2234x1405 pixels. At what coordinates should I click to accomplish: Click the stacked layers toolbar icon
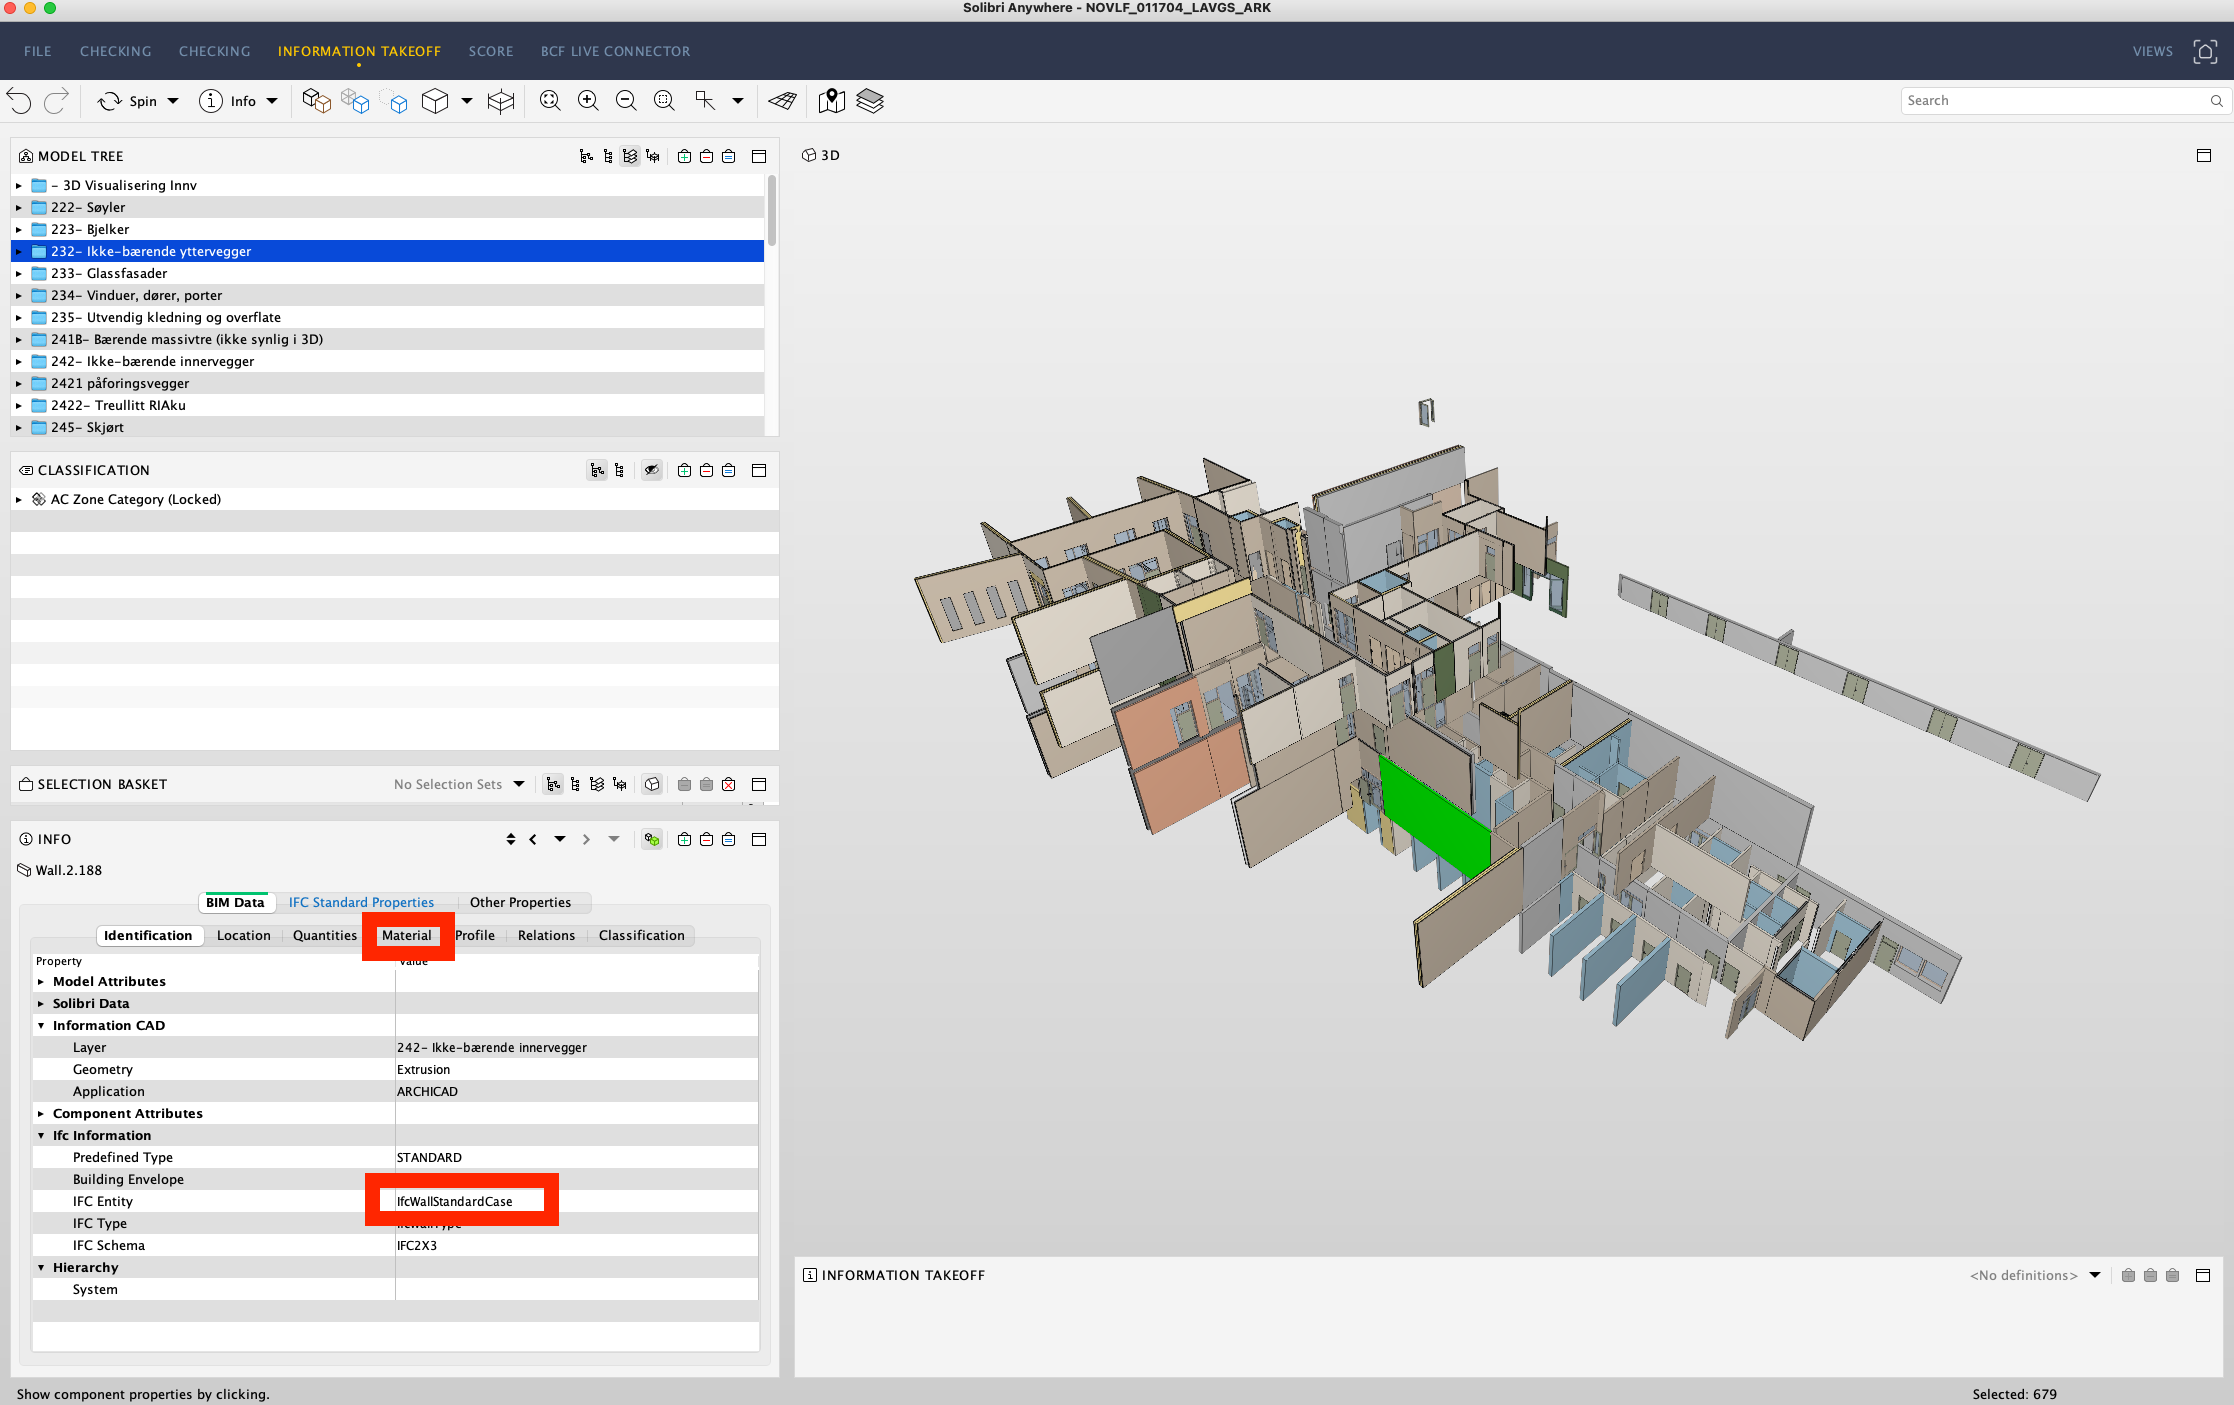pyautogui.click(x=870, y=101)
